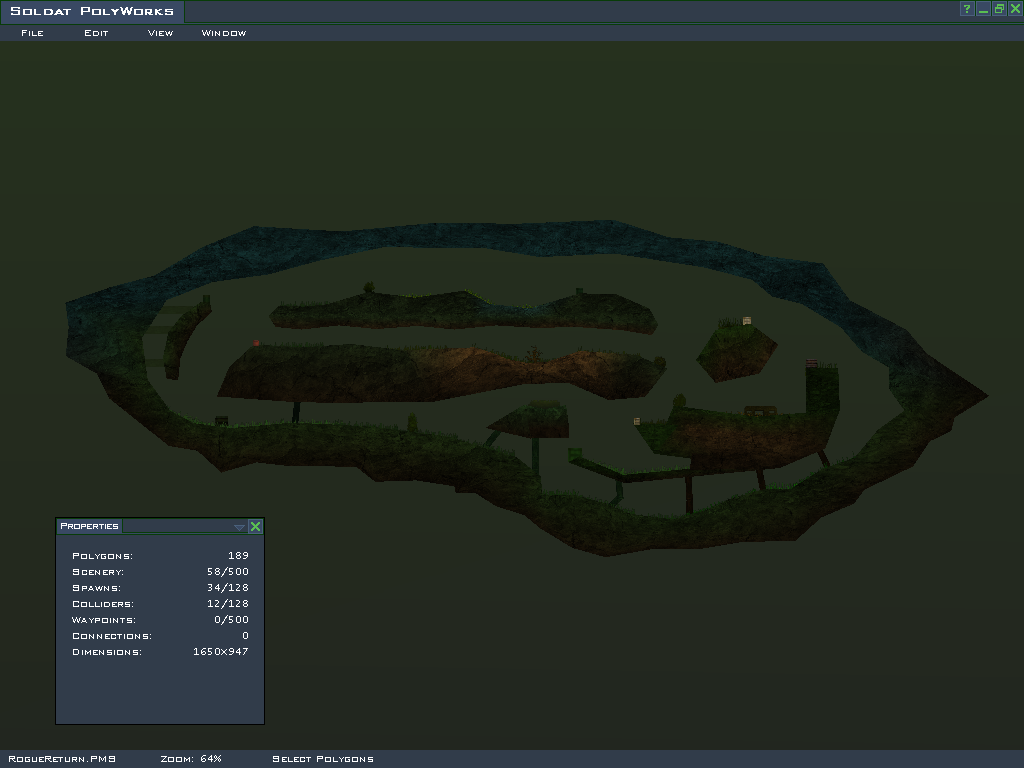Click the Select Polygons status text
Screen dimensions: 1024x768
323,759
